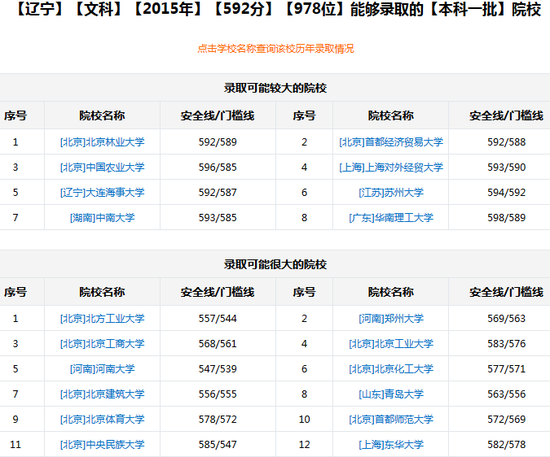The width and height of the screenshot is (550, 457).
Task: Open the 首都经济贸易大学 link
Action: tap(391, 142)
